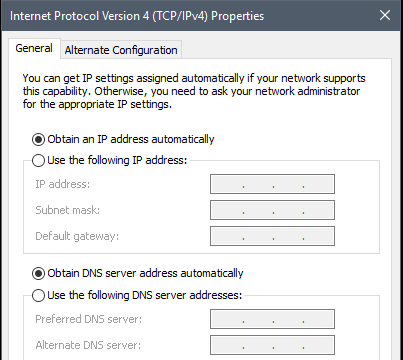This screenshot has height=360, width=403.
Task: Click into the Subnet mask input box
Action: (272, 210)
